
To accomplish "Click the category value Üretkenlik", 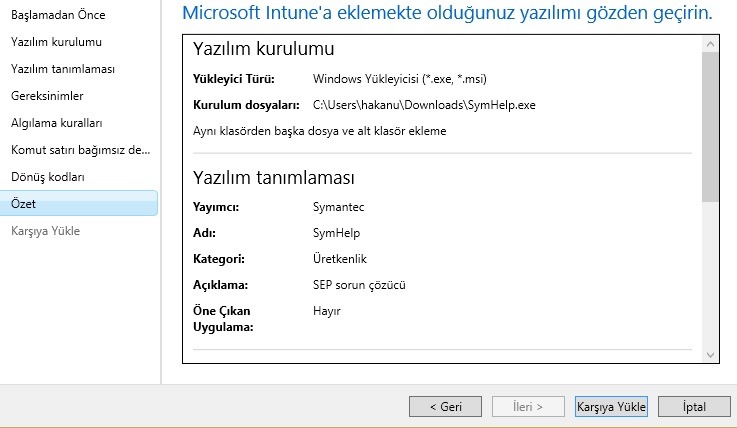I will [339, 259].
